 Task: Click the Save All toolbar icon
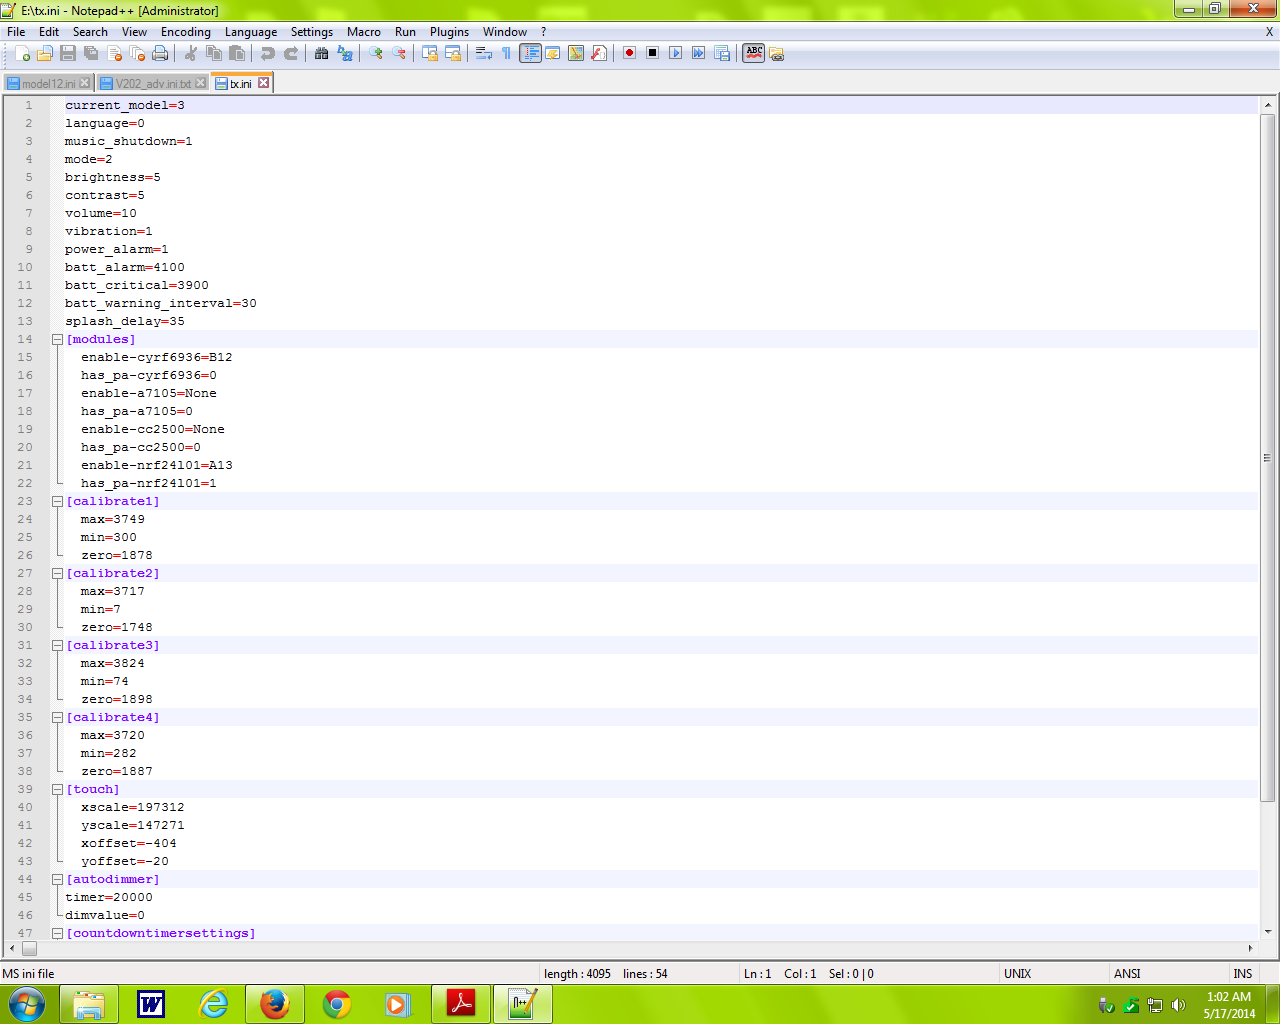pos(91,53)
